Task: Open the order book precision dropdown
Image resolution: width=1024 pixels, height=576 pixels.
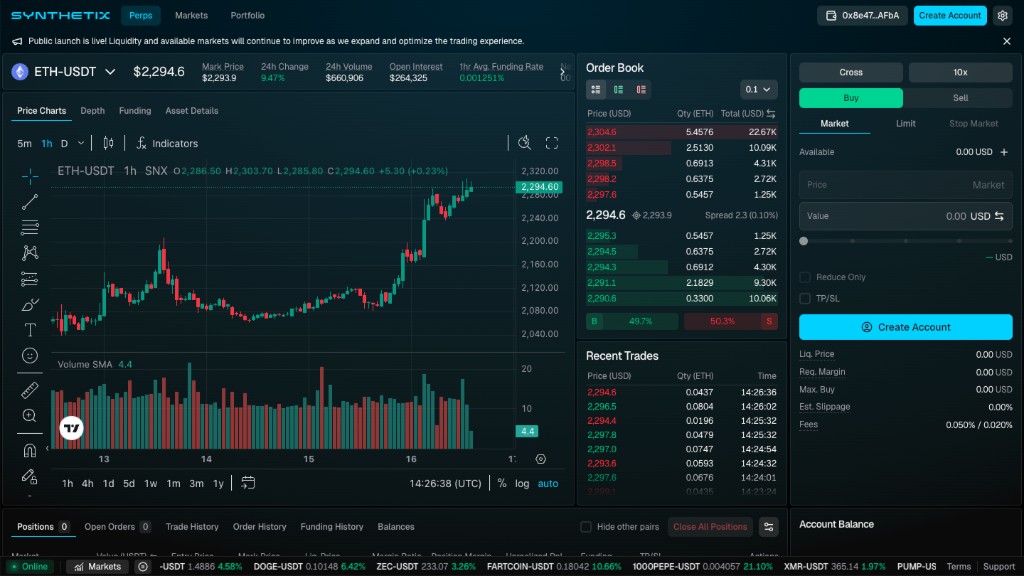Action: click(x=757, y=89)
